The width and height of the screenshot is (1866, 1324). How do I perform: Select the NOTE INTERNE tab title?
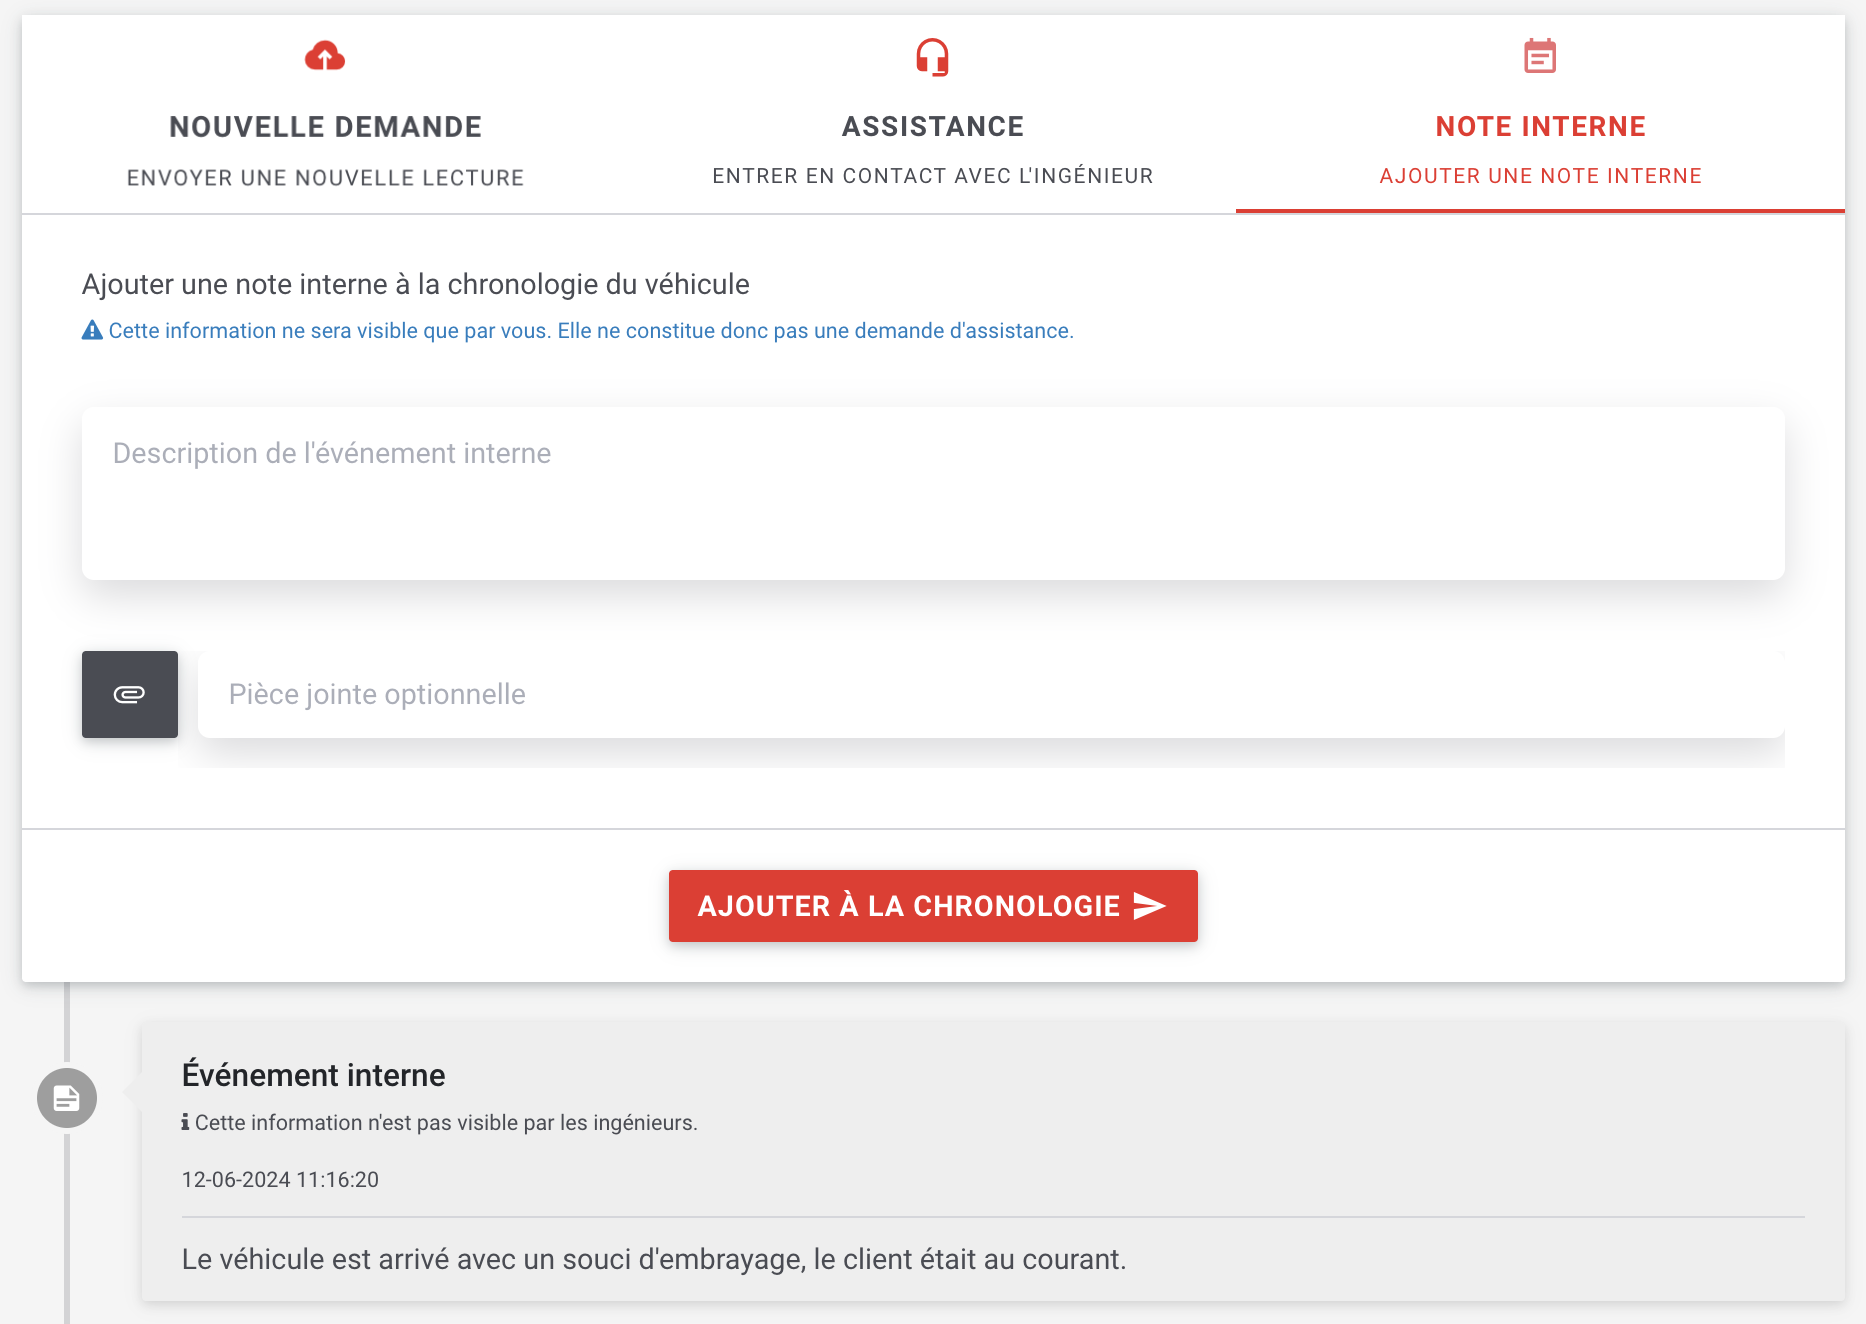pyautogui.click(x=1540, y=127)
